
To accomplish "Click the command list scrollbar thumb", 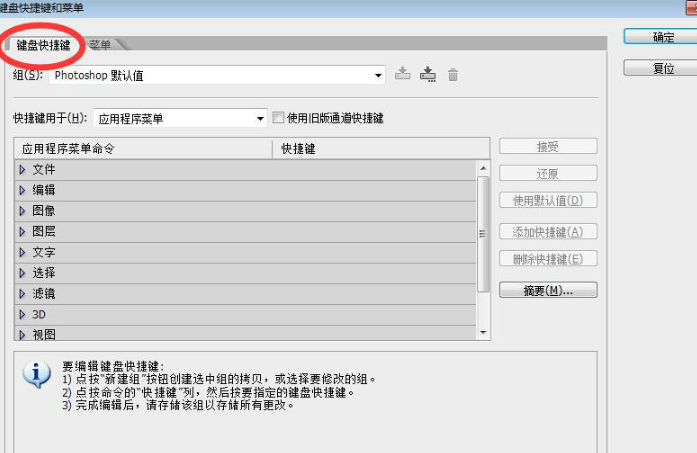I will 483,234.
